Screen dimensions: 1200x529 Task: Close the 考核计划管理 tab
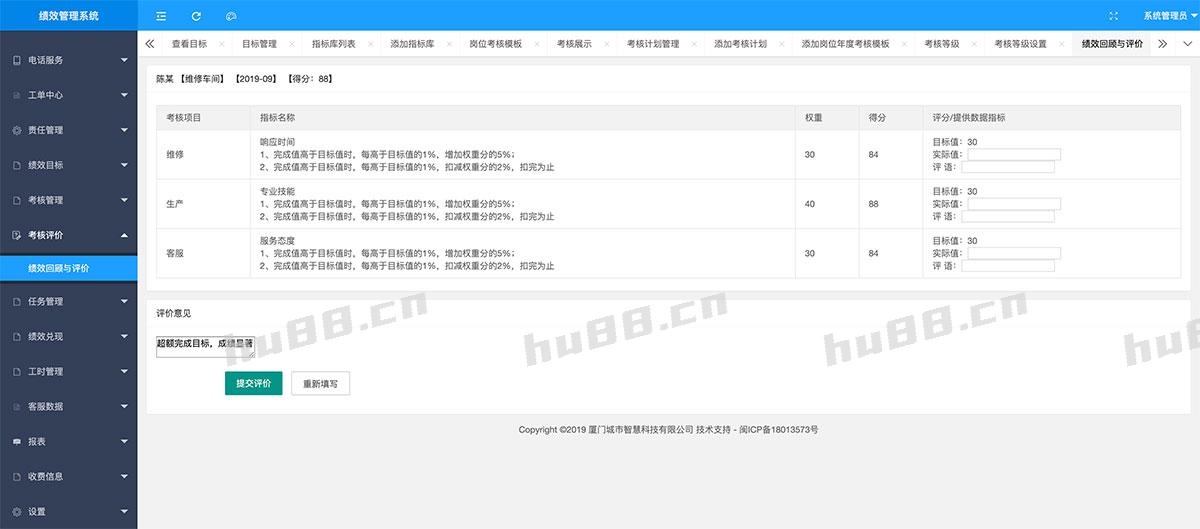(693, 44)
